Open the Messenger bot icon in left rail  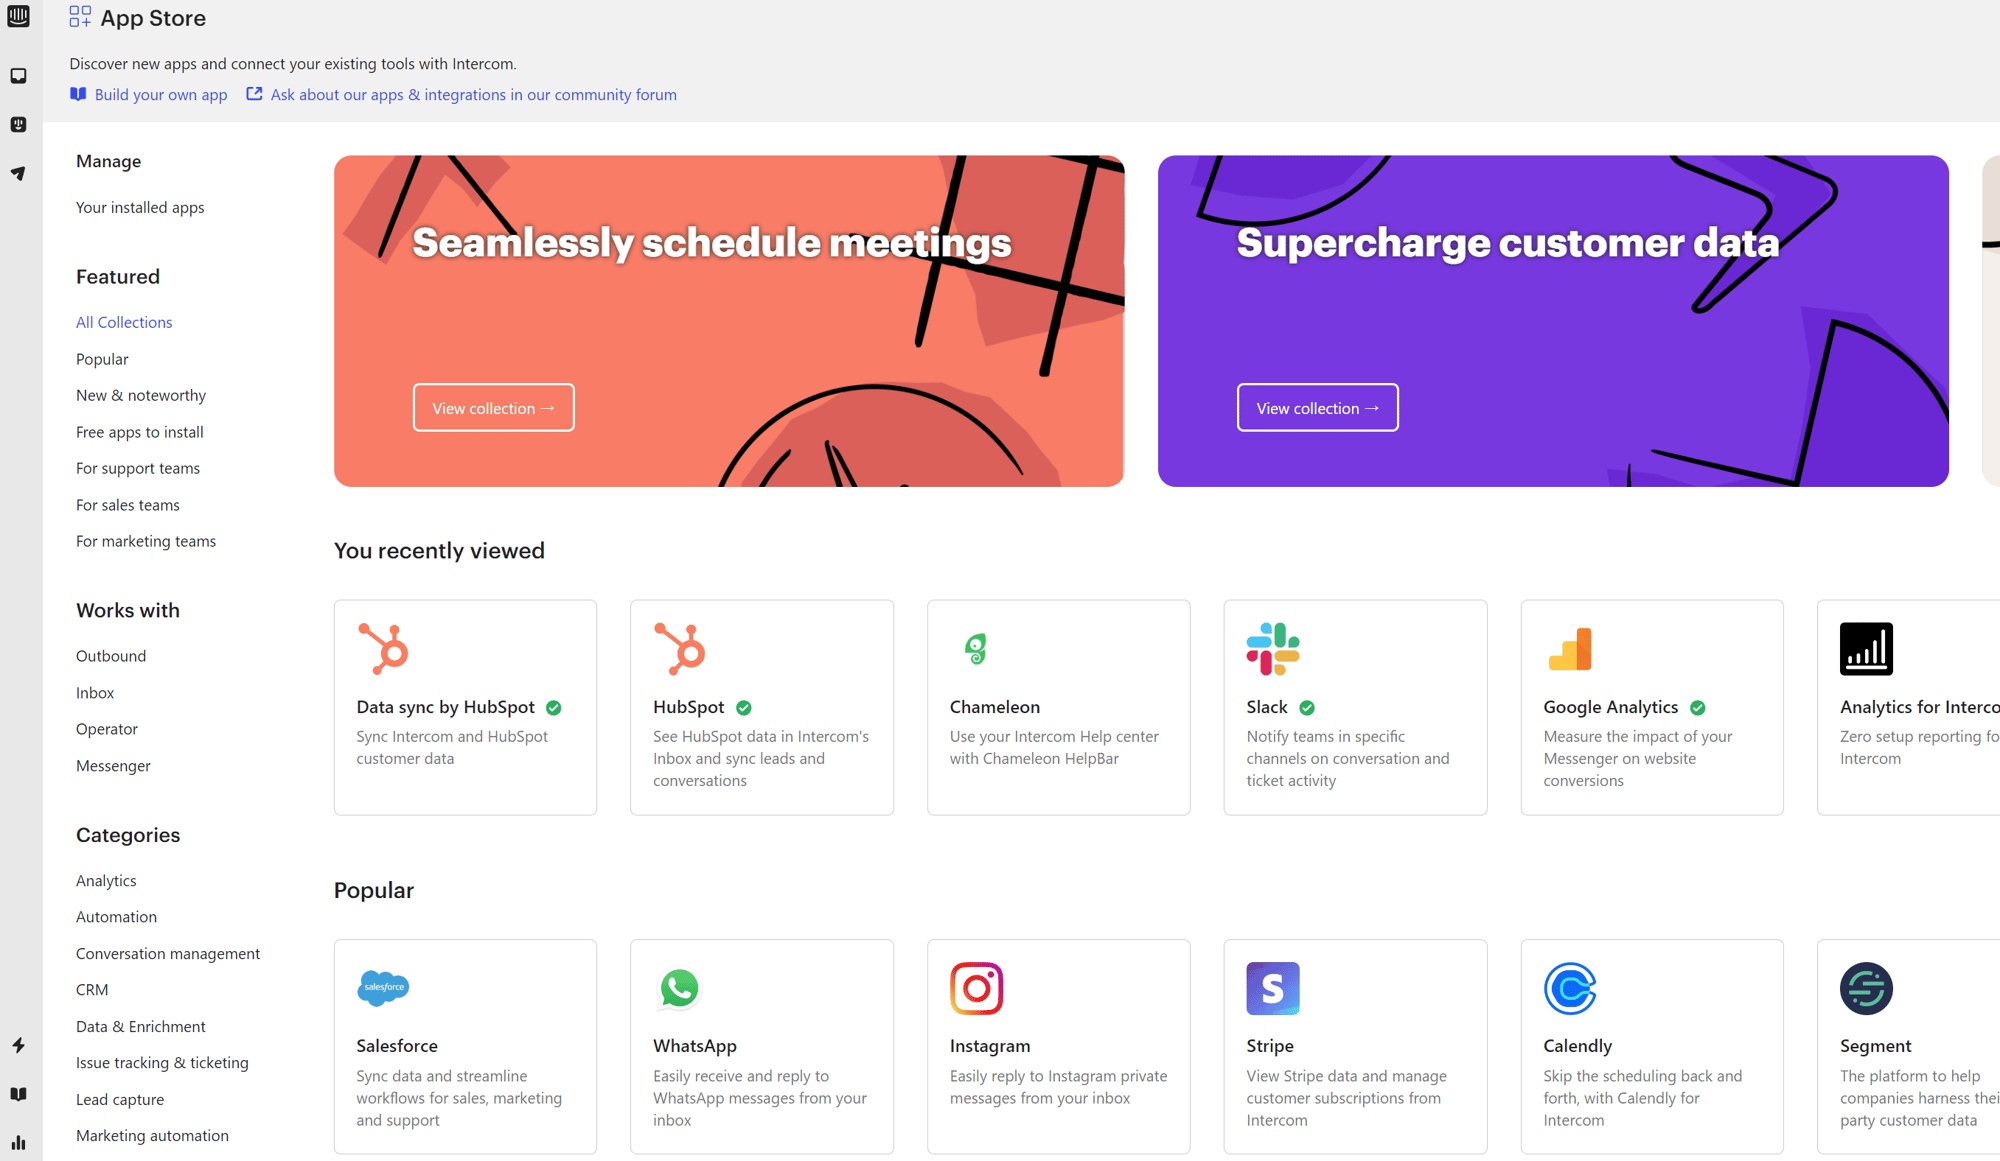19,124
